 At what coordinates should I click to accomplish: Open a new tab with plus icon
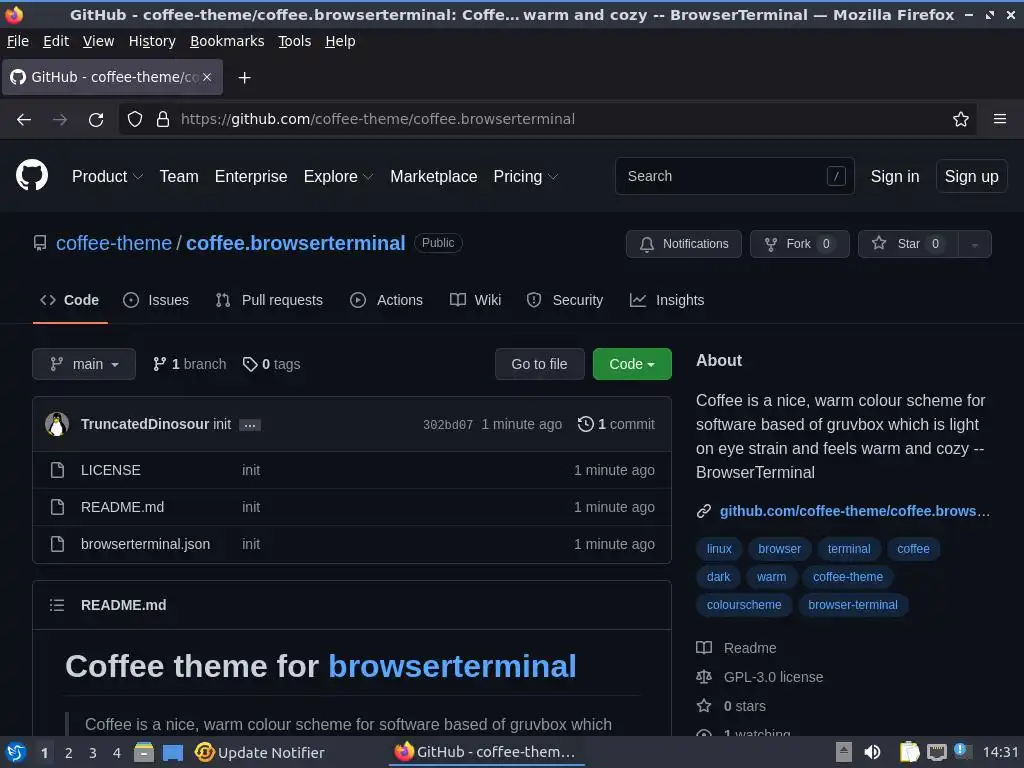pos(244,78)
